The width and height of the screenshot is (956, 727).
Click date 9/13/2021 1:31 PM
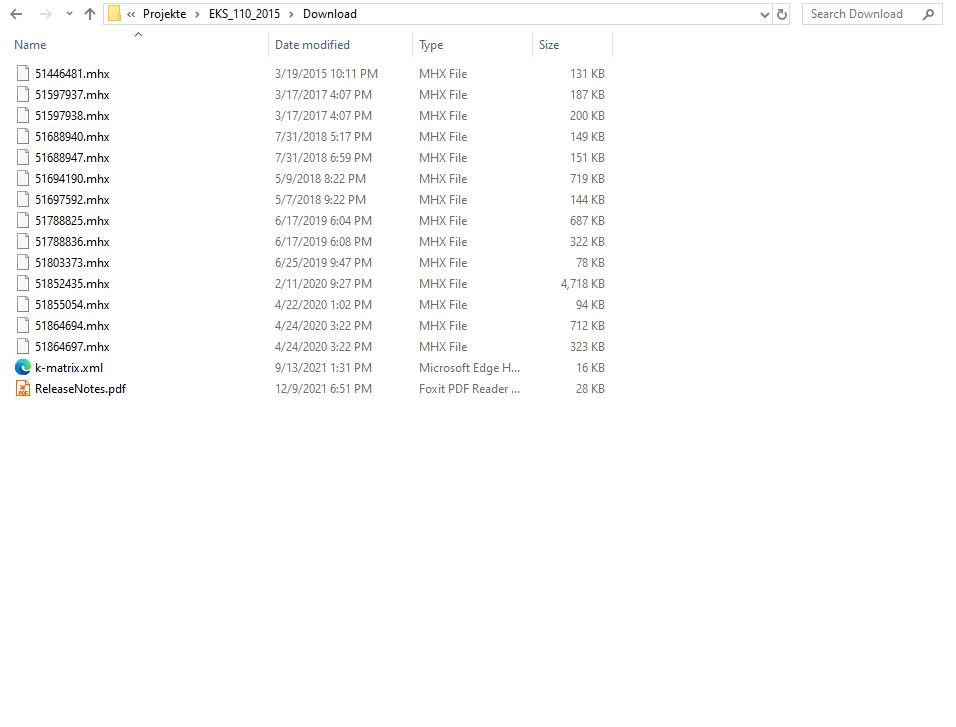[x=323, y=368]
